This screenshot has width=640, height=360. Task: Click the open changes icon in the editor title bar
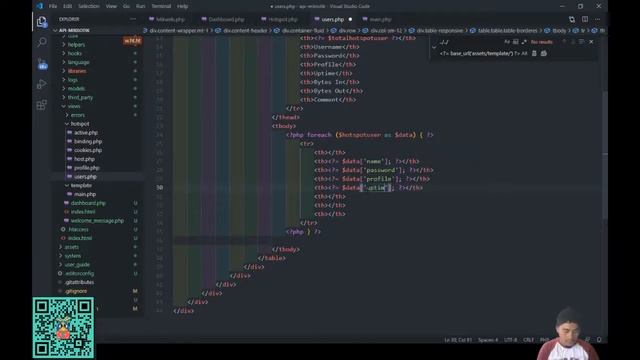tap(572, 19)
